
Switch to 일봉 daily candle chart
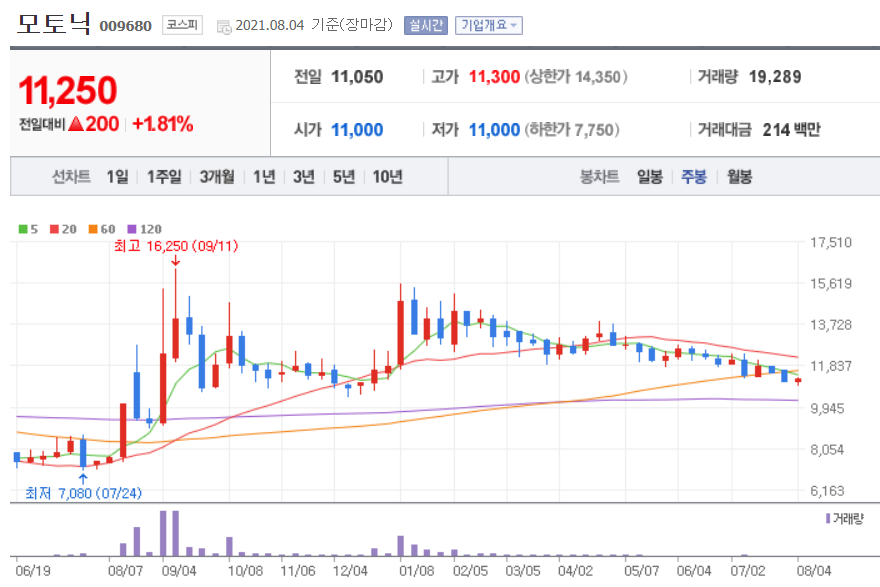click(x=649, y=177)
